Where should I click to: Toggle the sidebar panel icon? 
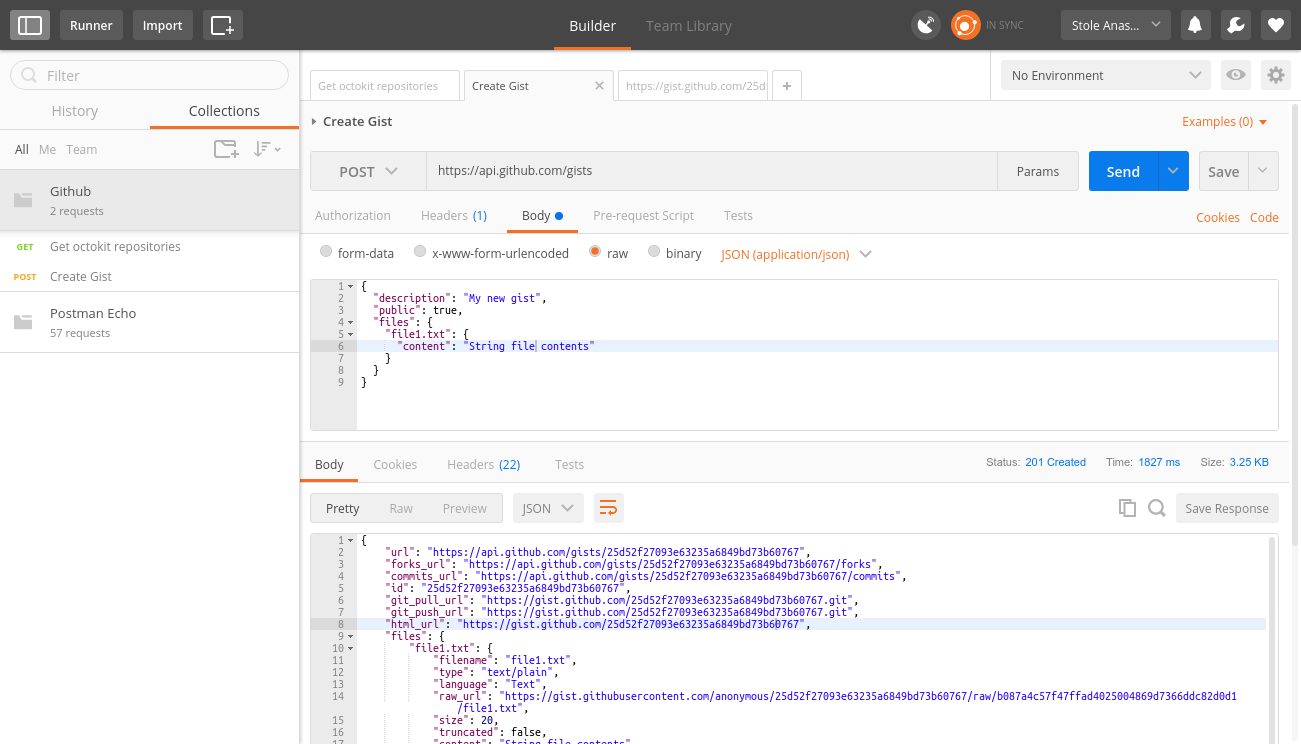[30, 25]
